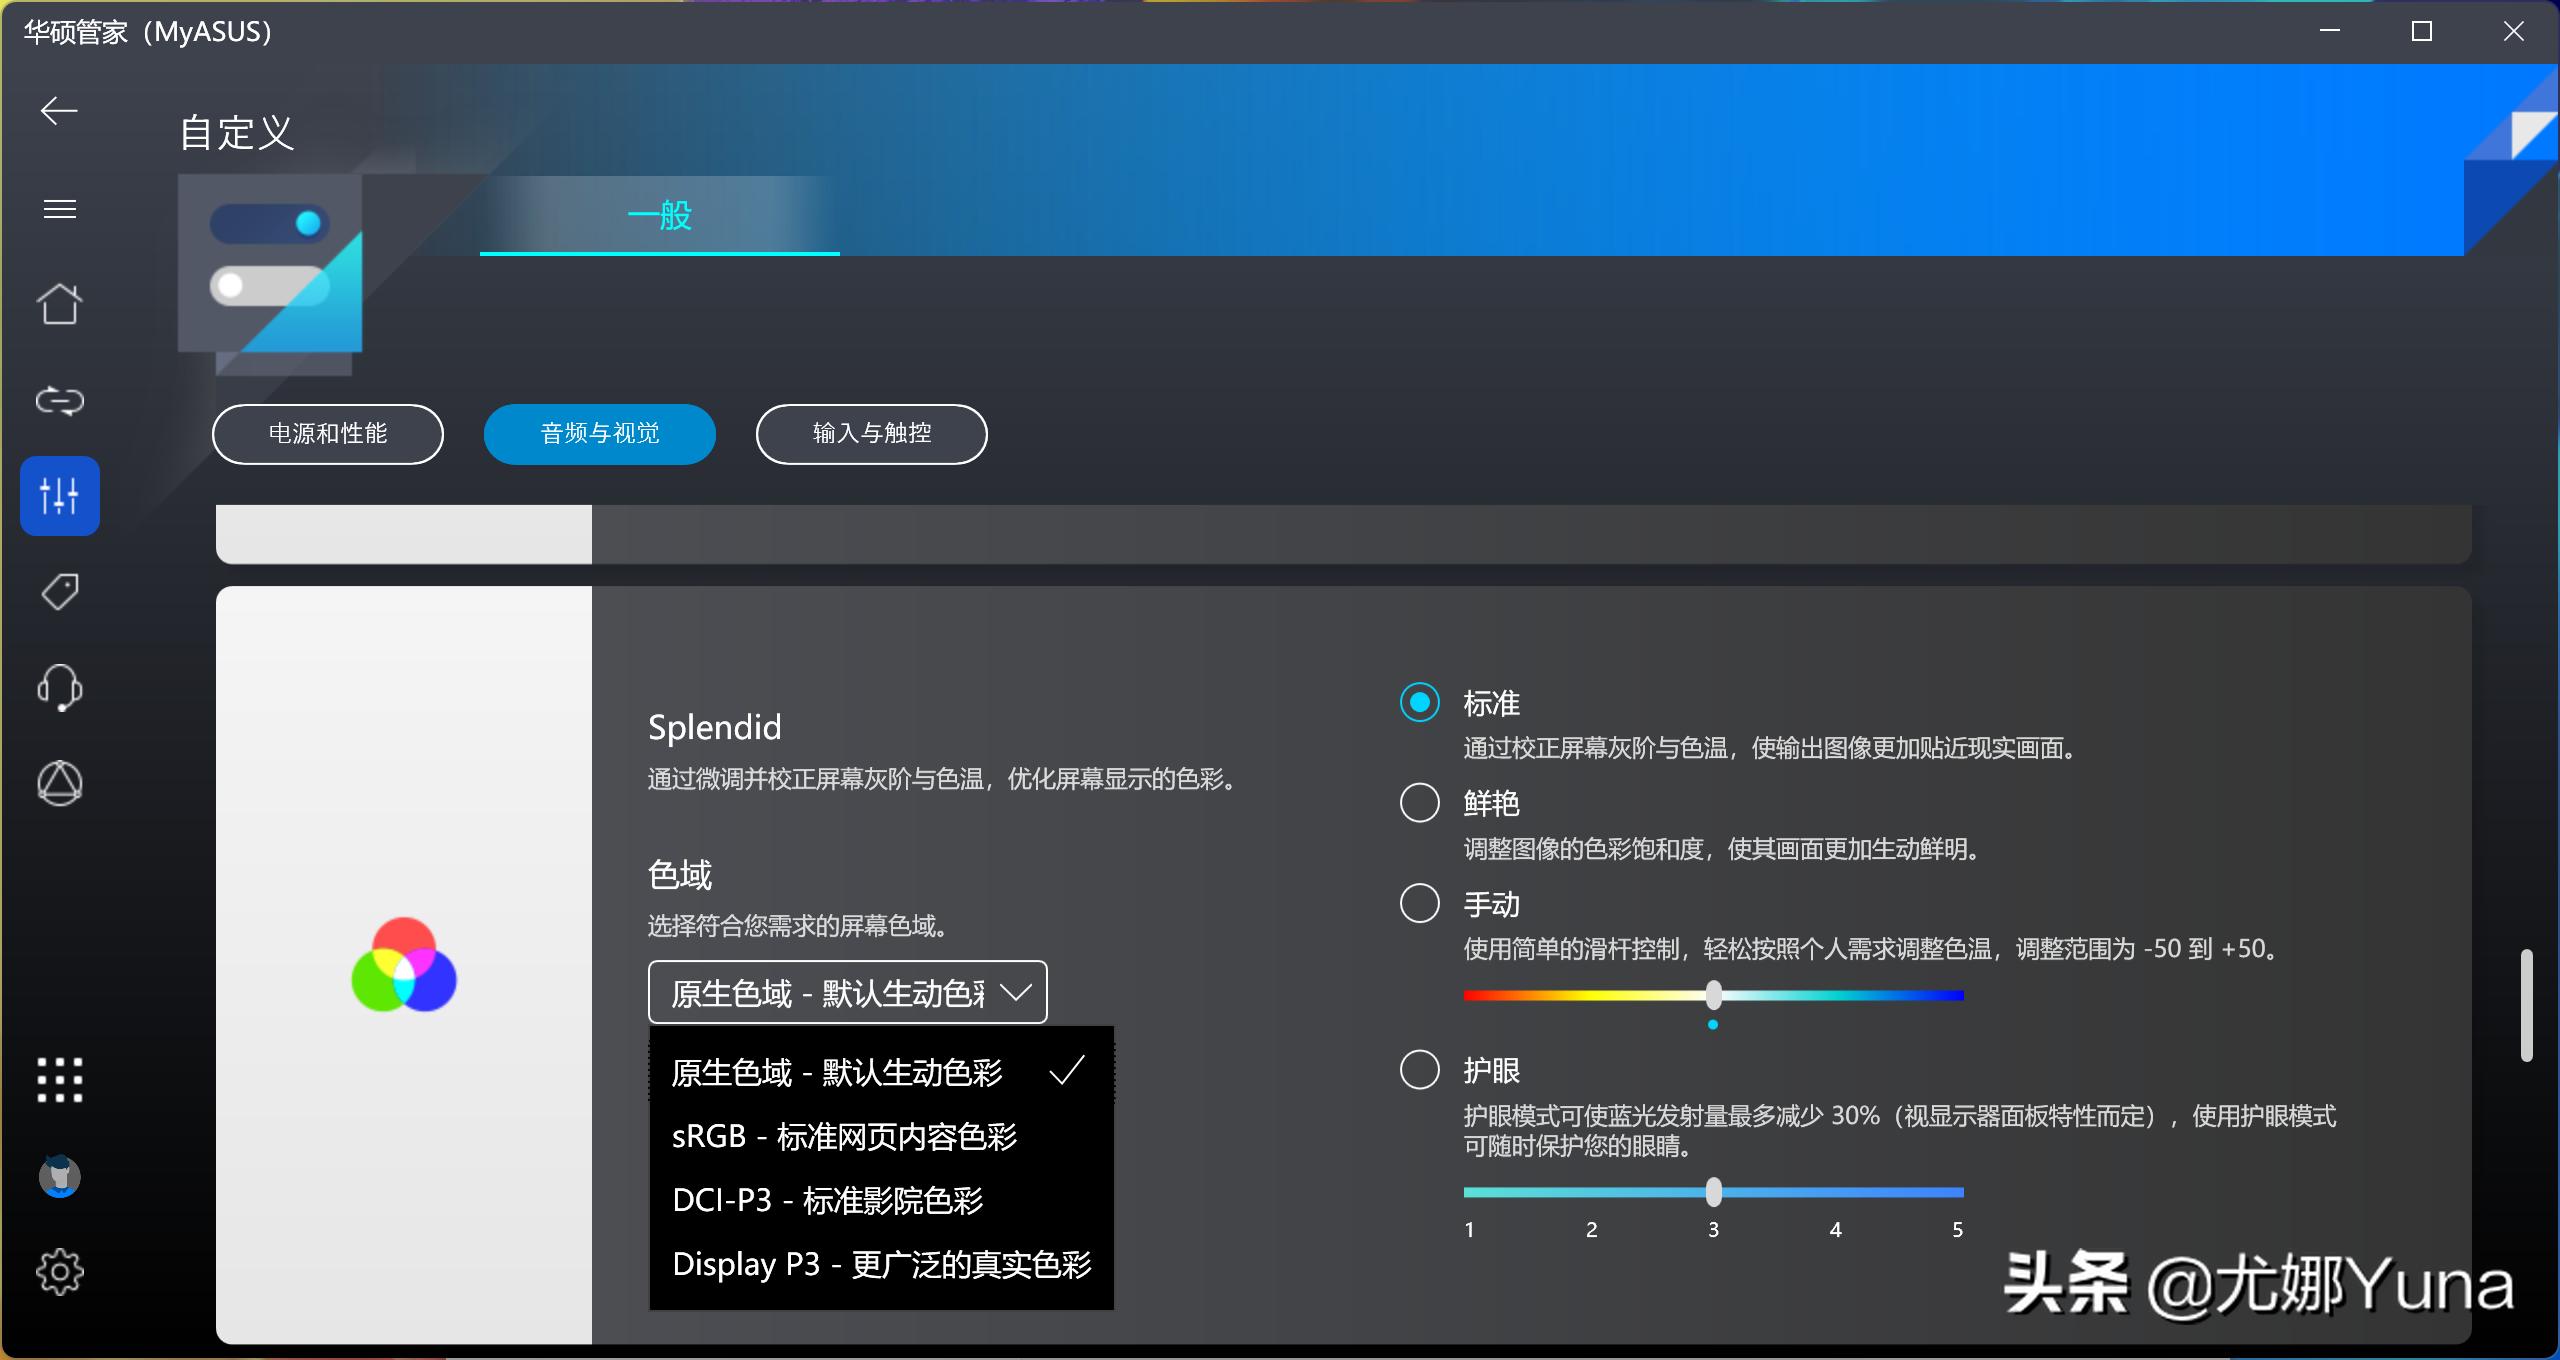Enable 护眼 eye care mode
The height and width of the screenshot is (1360, 2560).
click(x=1419, y=1070)
